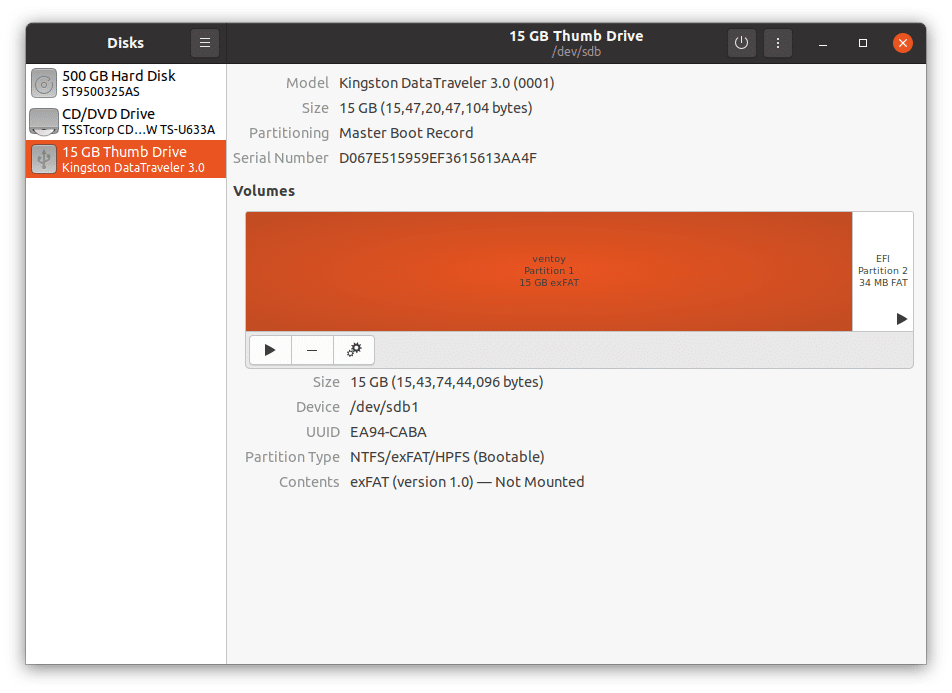
Task: Click the thumb drive icon in sidebar
Action: (43, 159)
